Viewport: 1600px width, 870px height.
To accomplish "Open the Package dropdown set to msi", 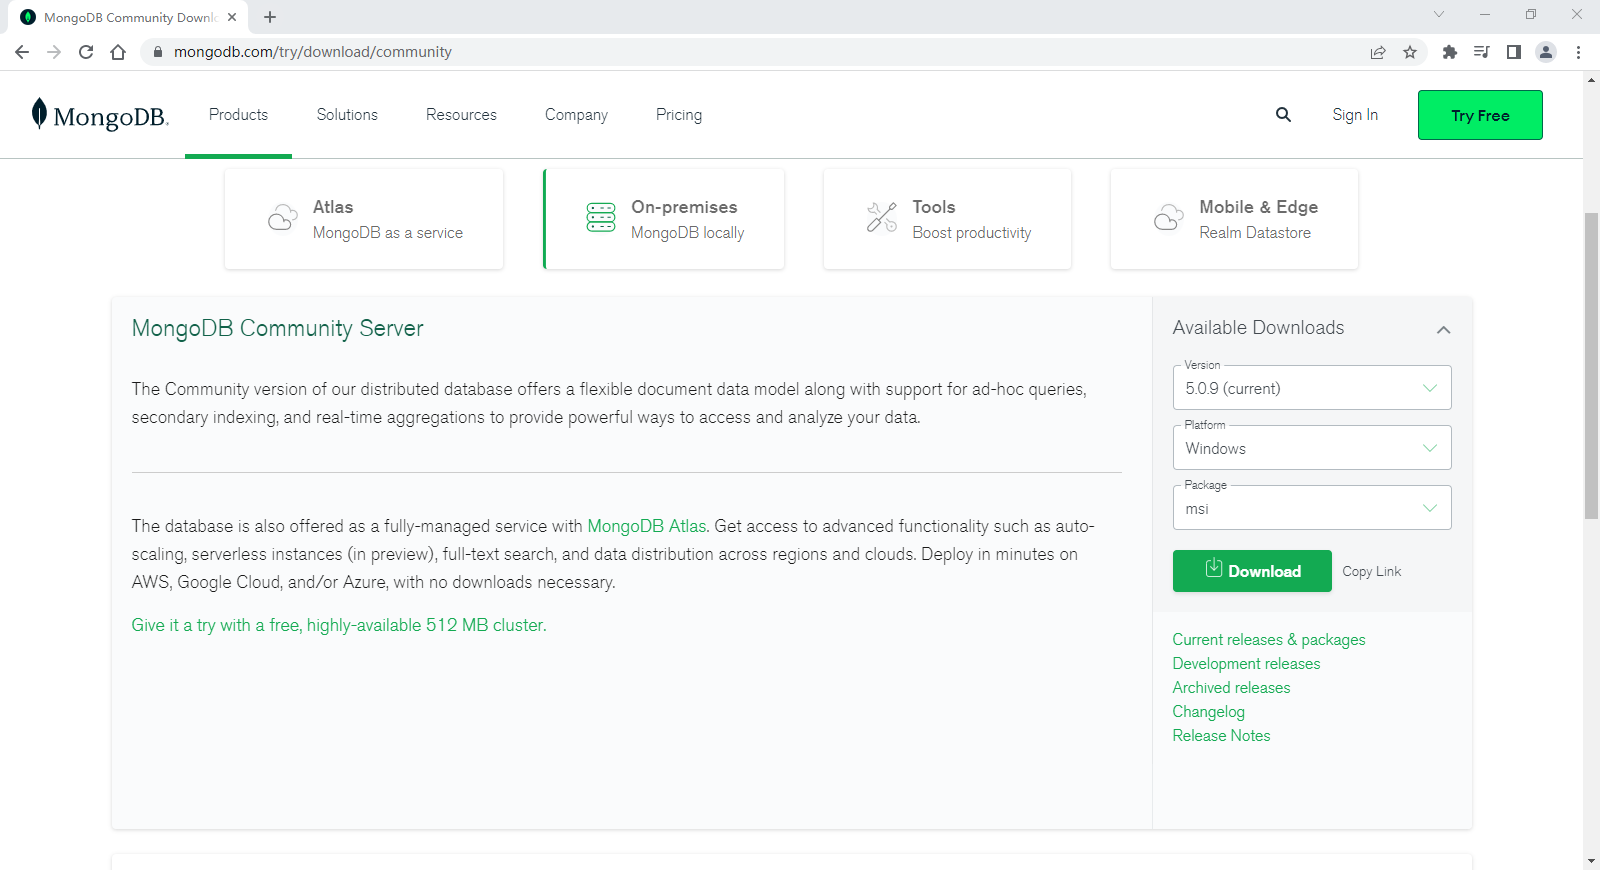I will [x=1311, y=508].
